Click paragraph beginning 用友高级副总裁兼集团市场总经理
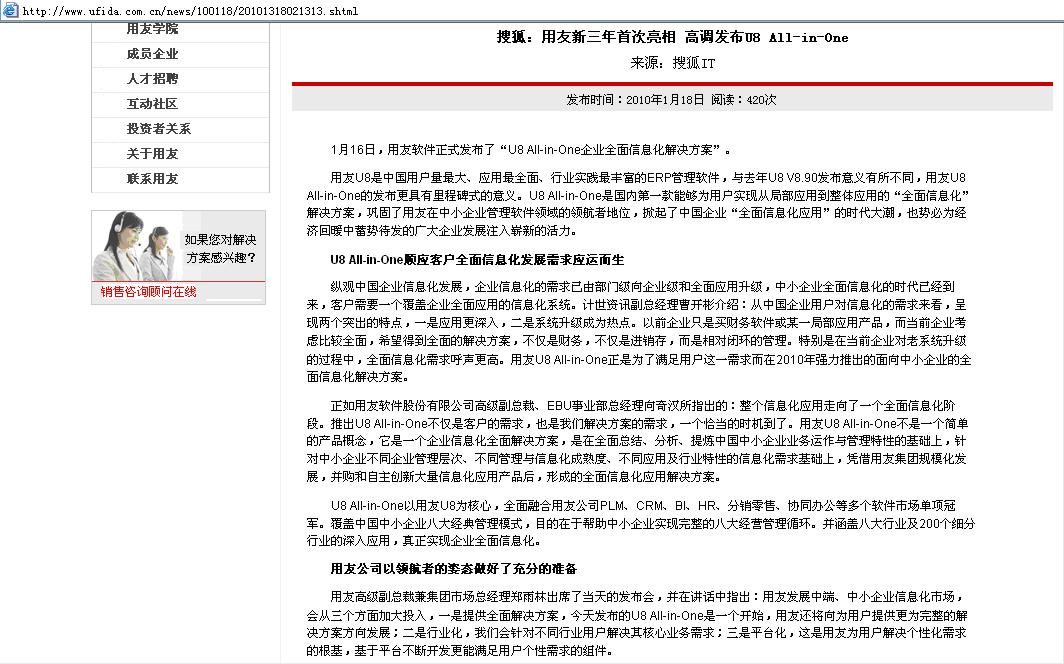The height and width of the screenshot is (664, 1064). tap(638, 624)
